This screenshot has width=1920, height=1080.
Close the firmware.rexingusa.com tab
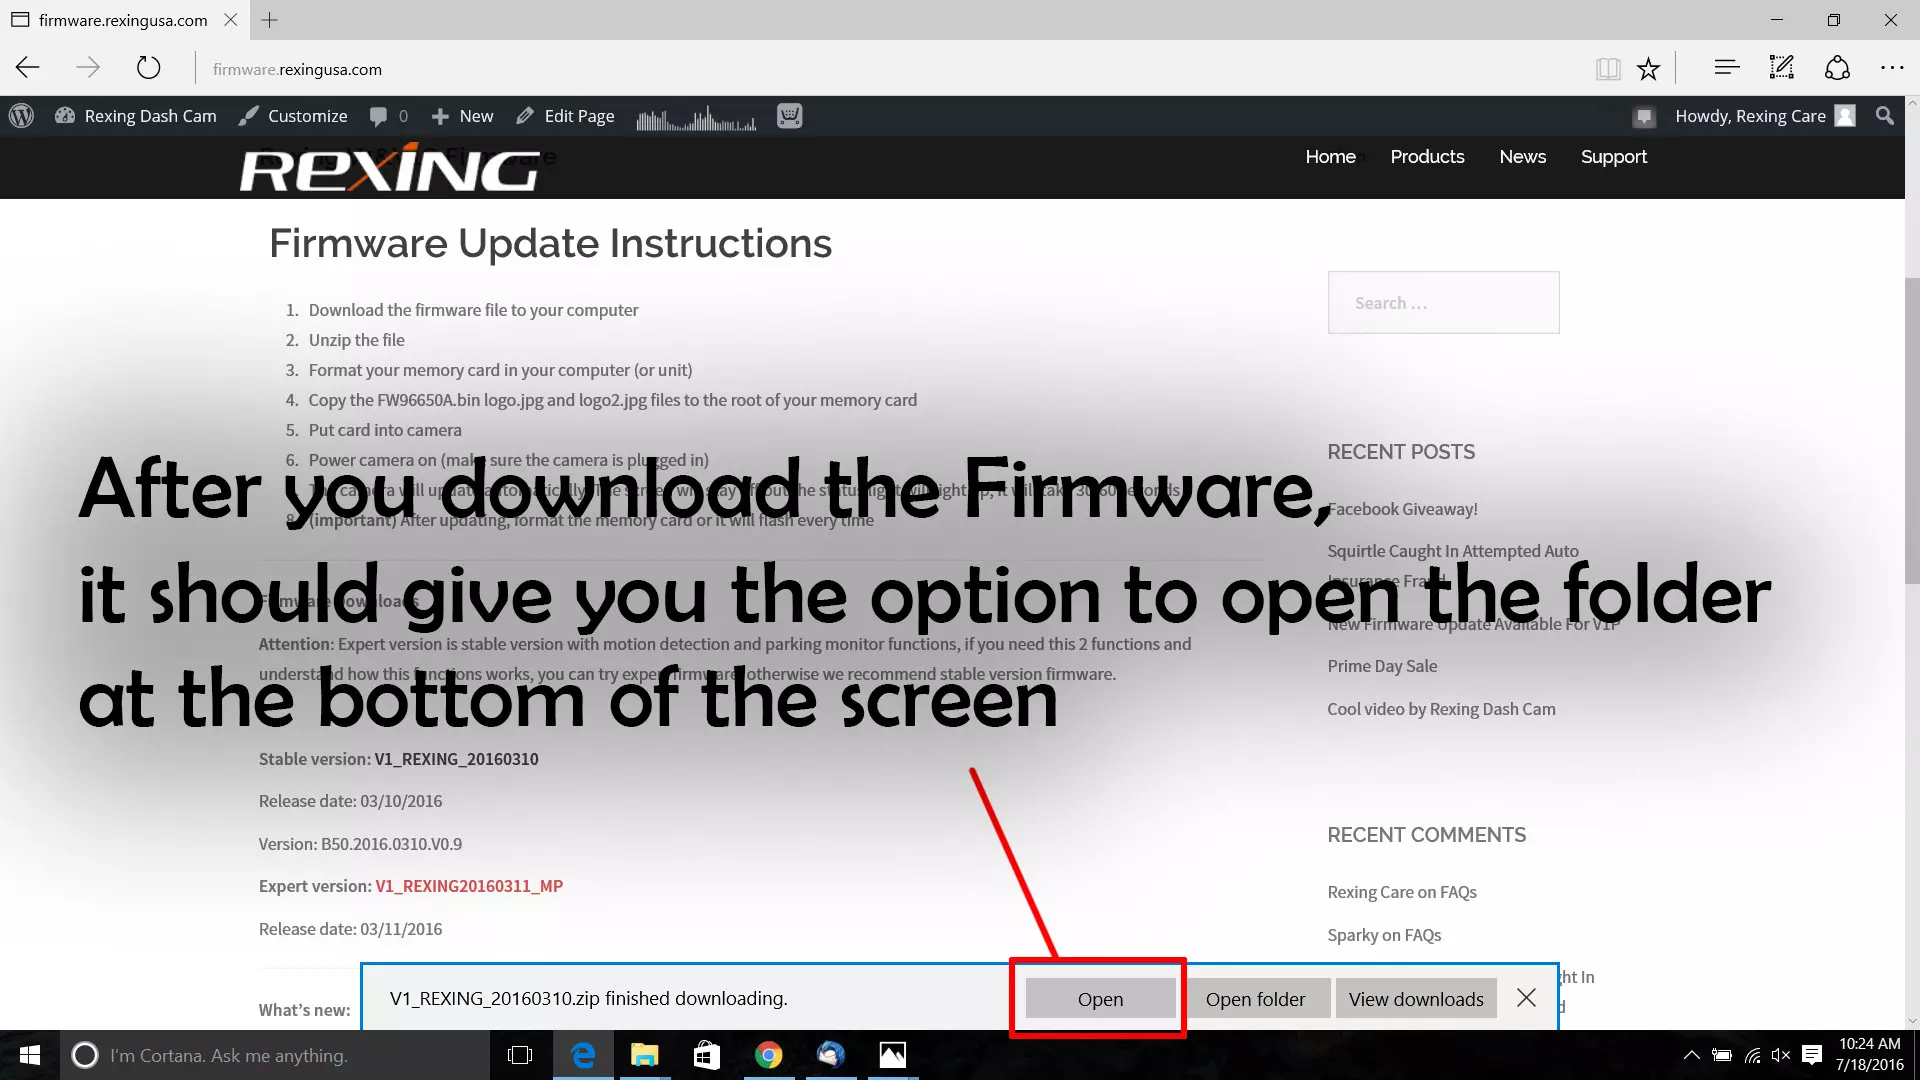click(230, 20)
